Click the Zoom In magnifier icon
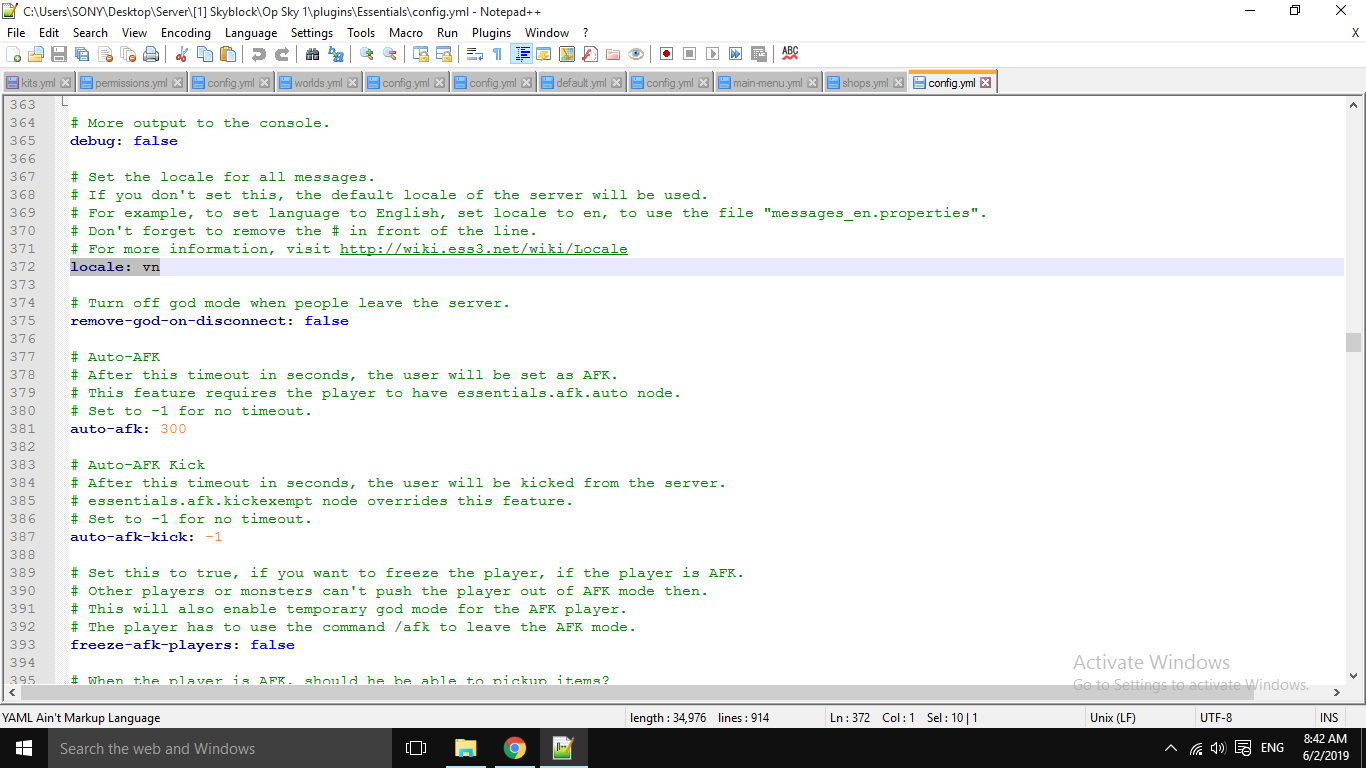The height and width of the screenshot is (768, 1366). click(x=366, y=54)
